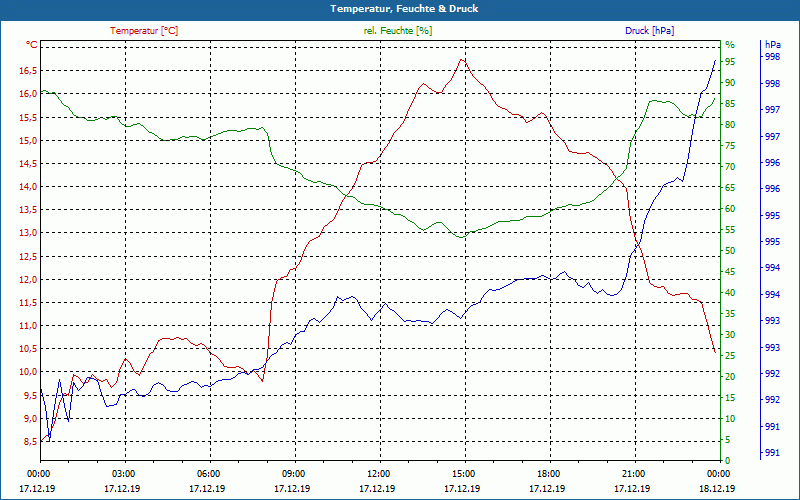Click the 0 humidity axis value
Image resolution: width=800 pixels, height=500 pixels.
click(728, 461)
